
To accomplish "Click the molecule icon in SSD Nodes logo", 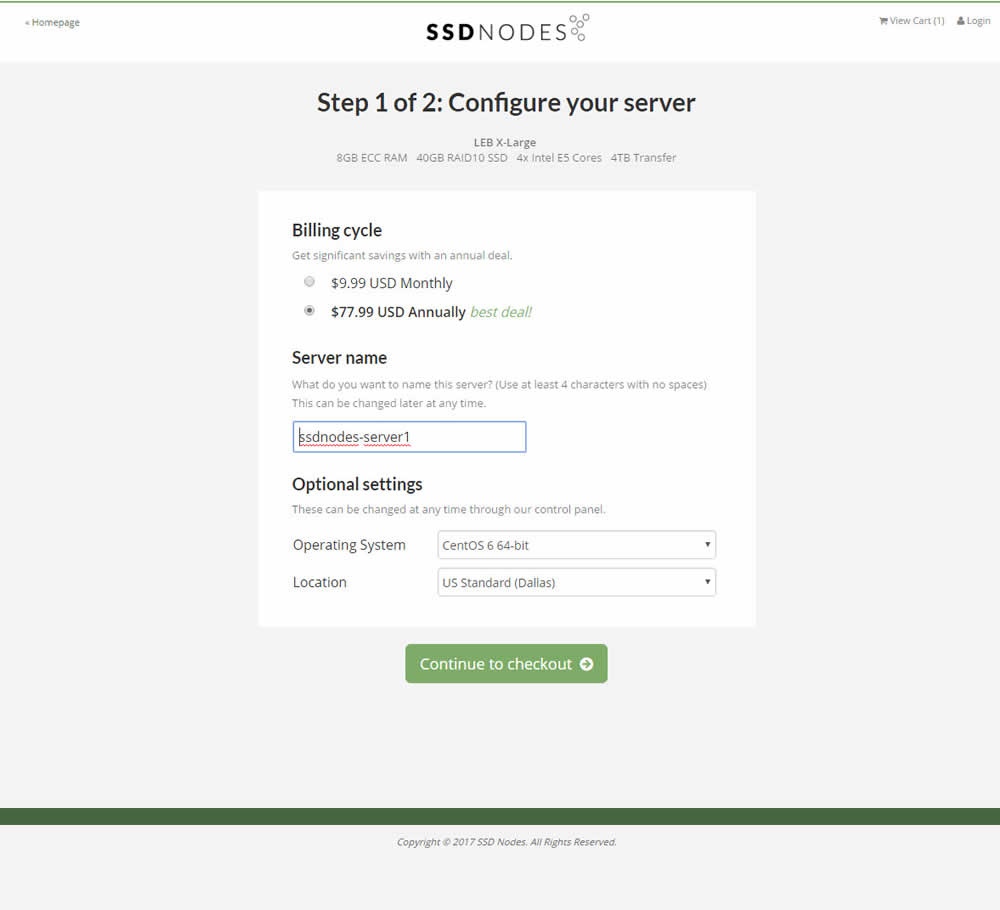I will point(579,27).
